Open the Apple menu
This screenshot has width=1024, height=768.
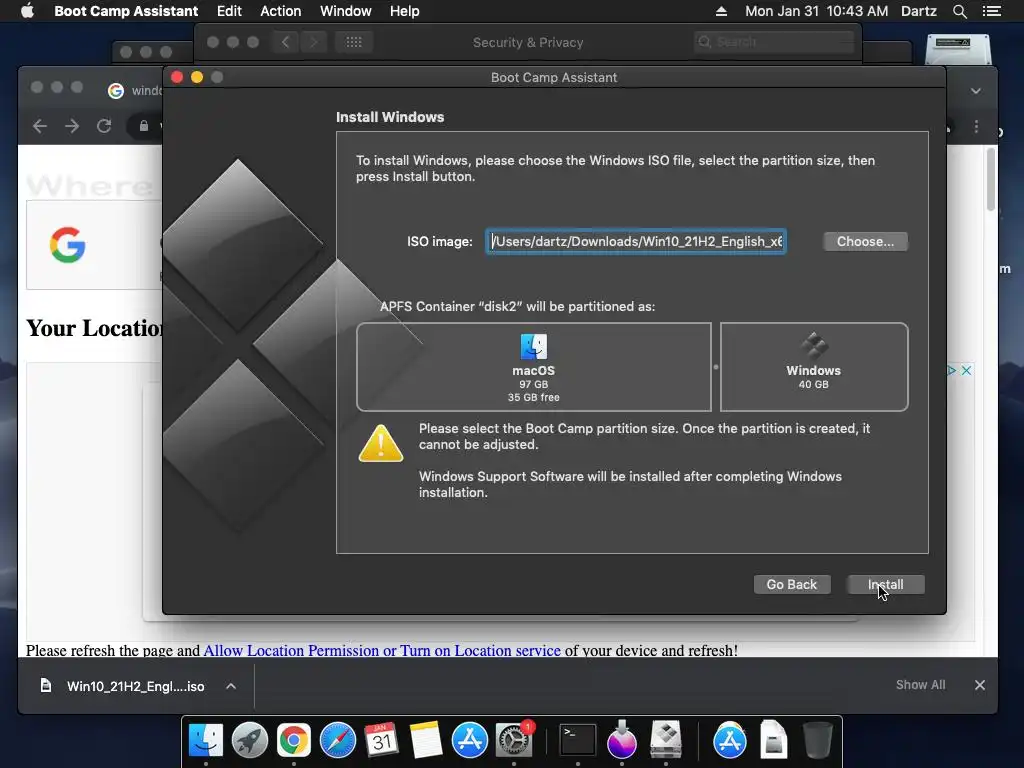pyautogui.click(x=27, y=11)
